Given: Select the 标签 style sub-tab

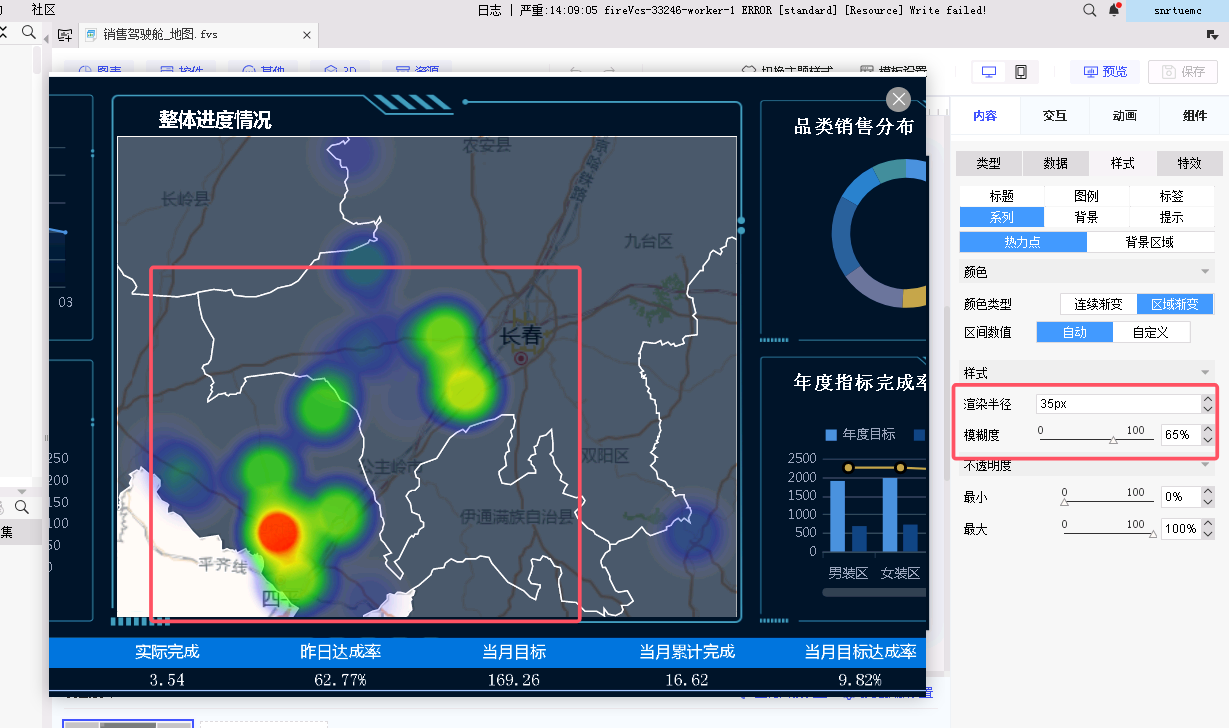Looking at the screenshot, I should point(1171,197).
